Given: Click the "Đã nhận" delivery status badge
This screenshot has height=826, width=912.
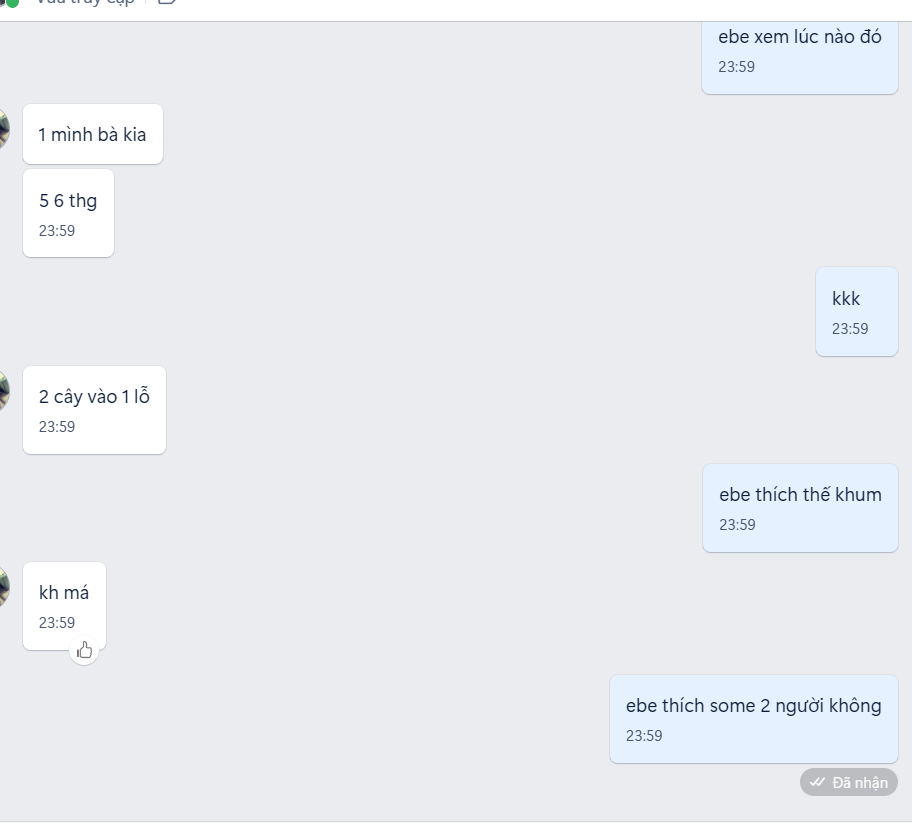Looking at the screenshot, I should [x=849, y=782].
